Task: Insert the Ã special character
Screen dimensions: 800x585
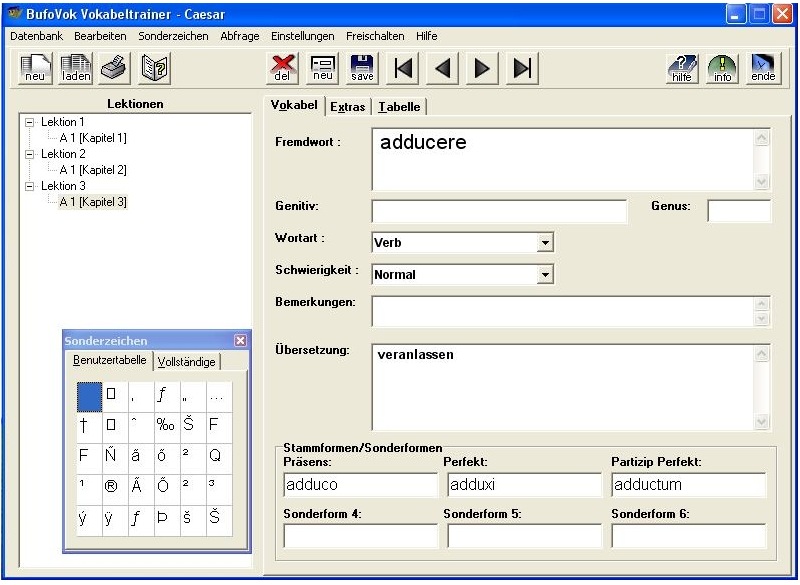Action: pyautogui.click(x=141, y=488)
